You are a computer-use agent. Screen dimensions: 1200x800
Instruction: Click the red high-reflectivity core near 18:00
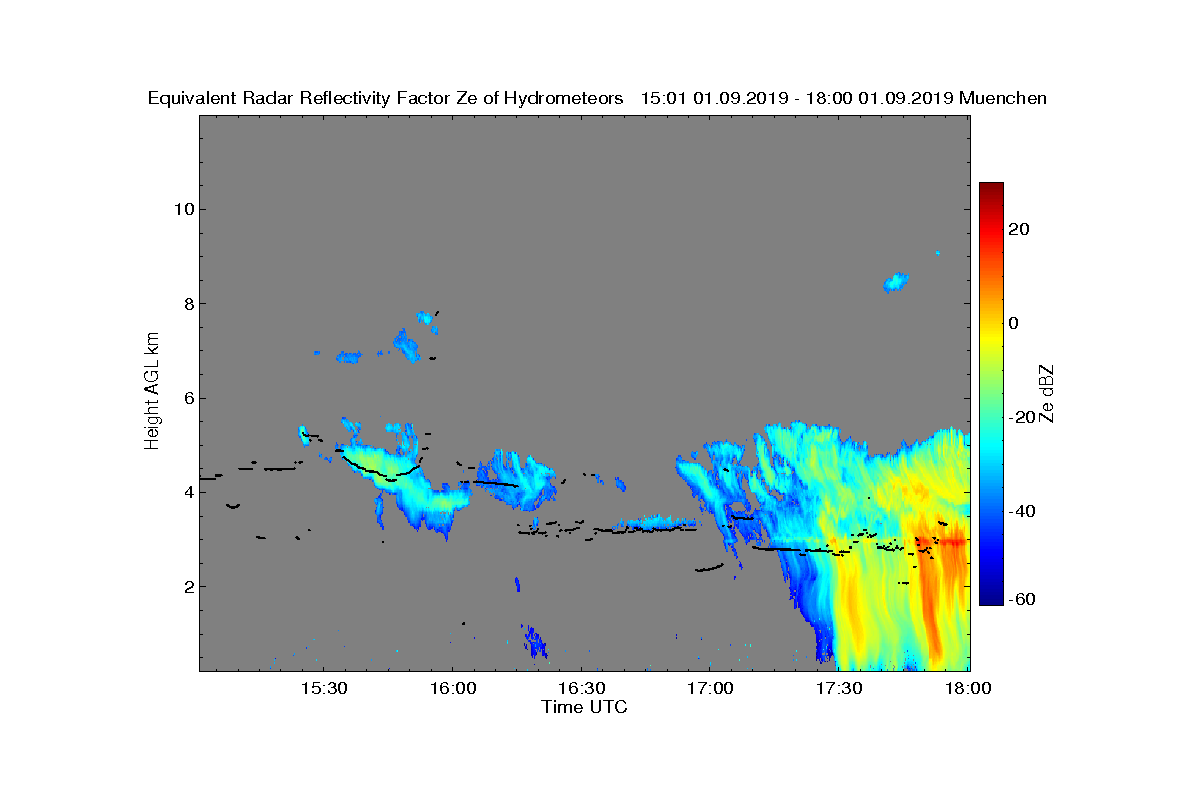952,542
